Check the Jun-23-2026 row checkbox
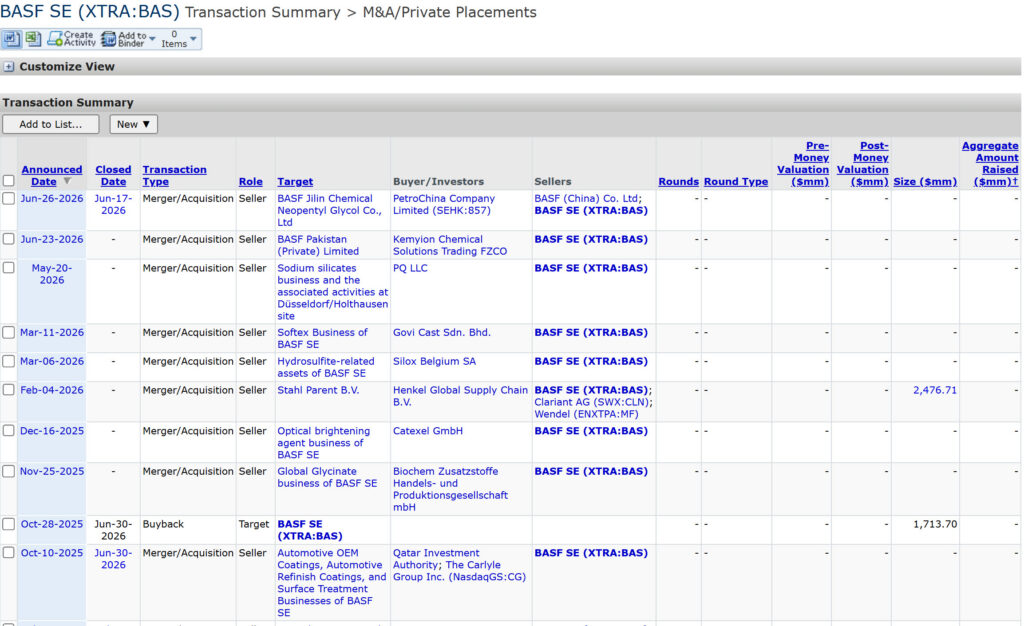This screenshot has width=1024, height=626. pos(8,239)
